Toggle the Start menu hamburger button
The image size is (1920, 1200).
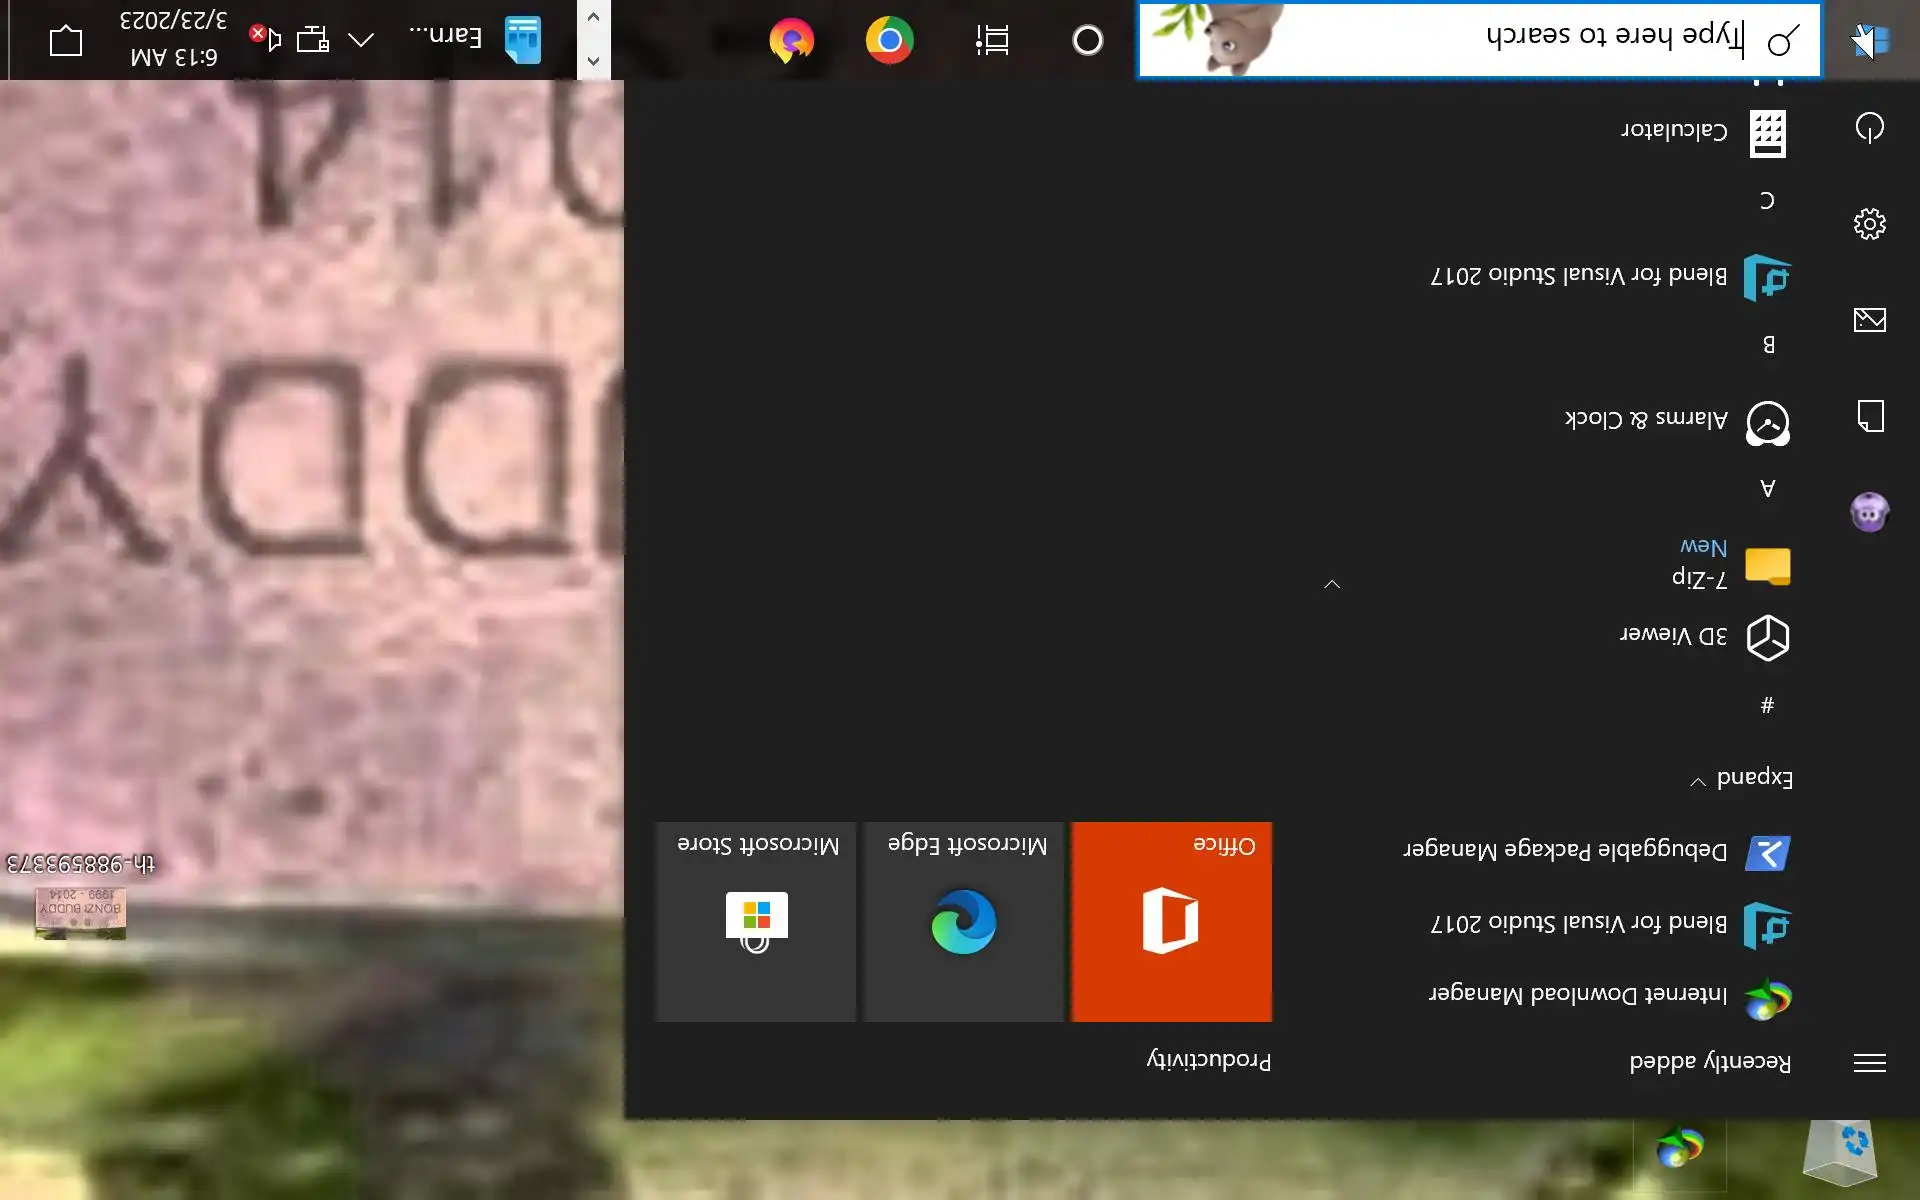[1869, 1062]
